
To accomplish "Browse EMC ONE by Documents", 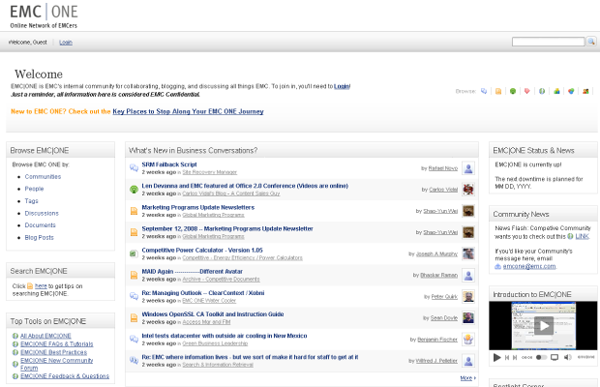I will pos(40,225).
